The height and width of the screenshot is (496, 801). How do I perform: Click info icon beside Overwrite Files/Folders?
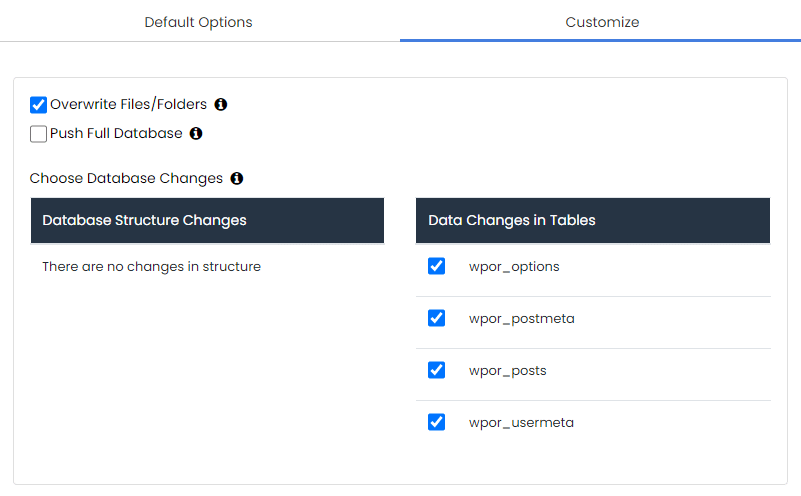(x=221, y=104)
